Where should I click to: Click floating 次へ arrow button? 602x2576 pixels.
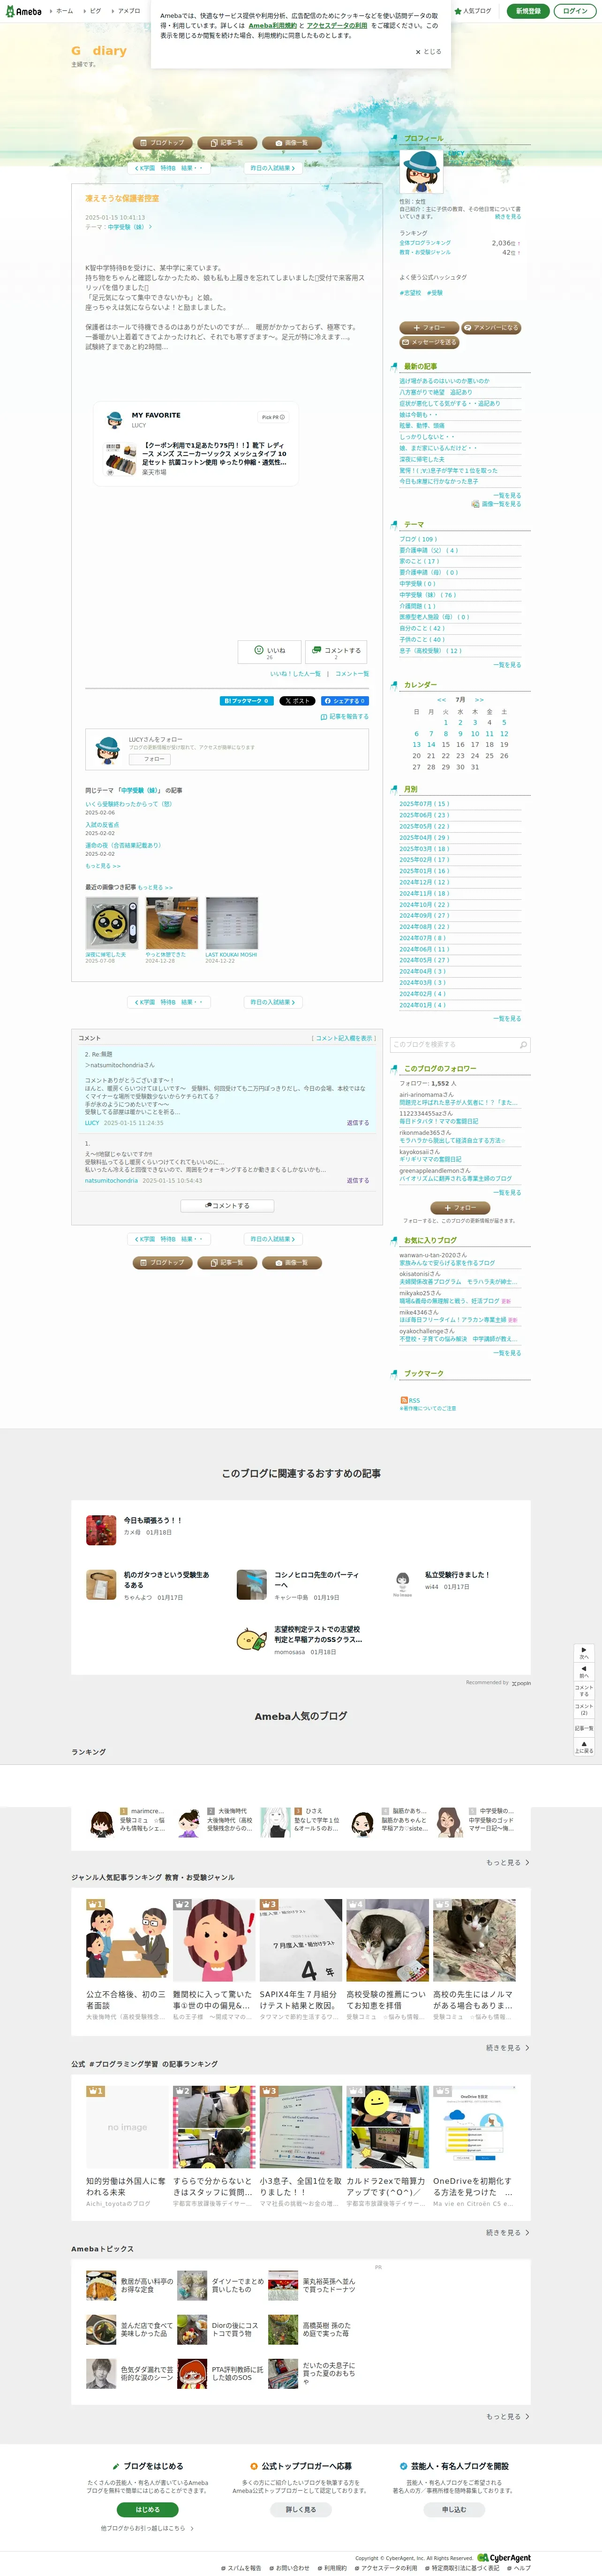point(584,1654)
